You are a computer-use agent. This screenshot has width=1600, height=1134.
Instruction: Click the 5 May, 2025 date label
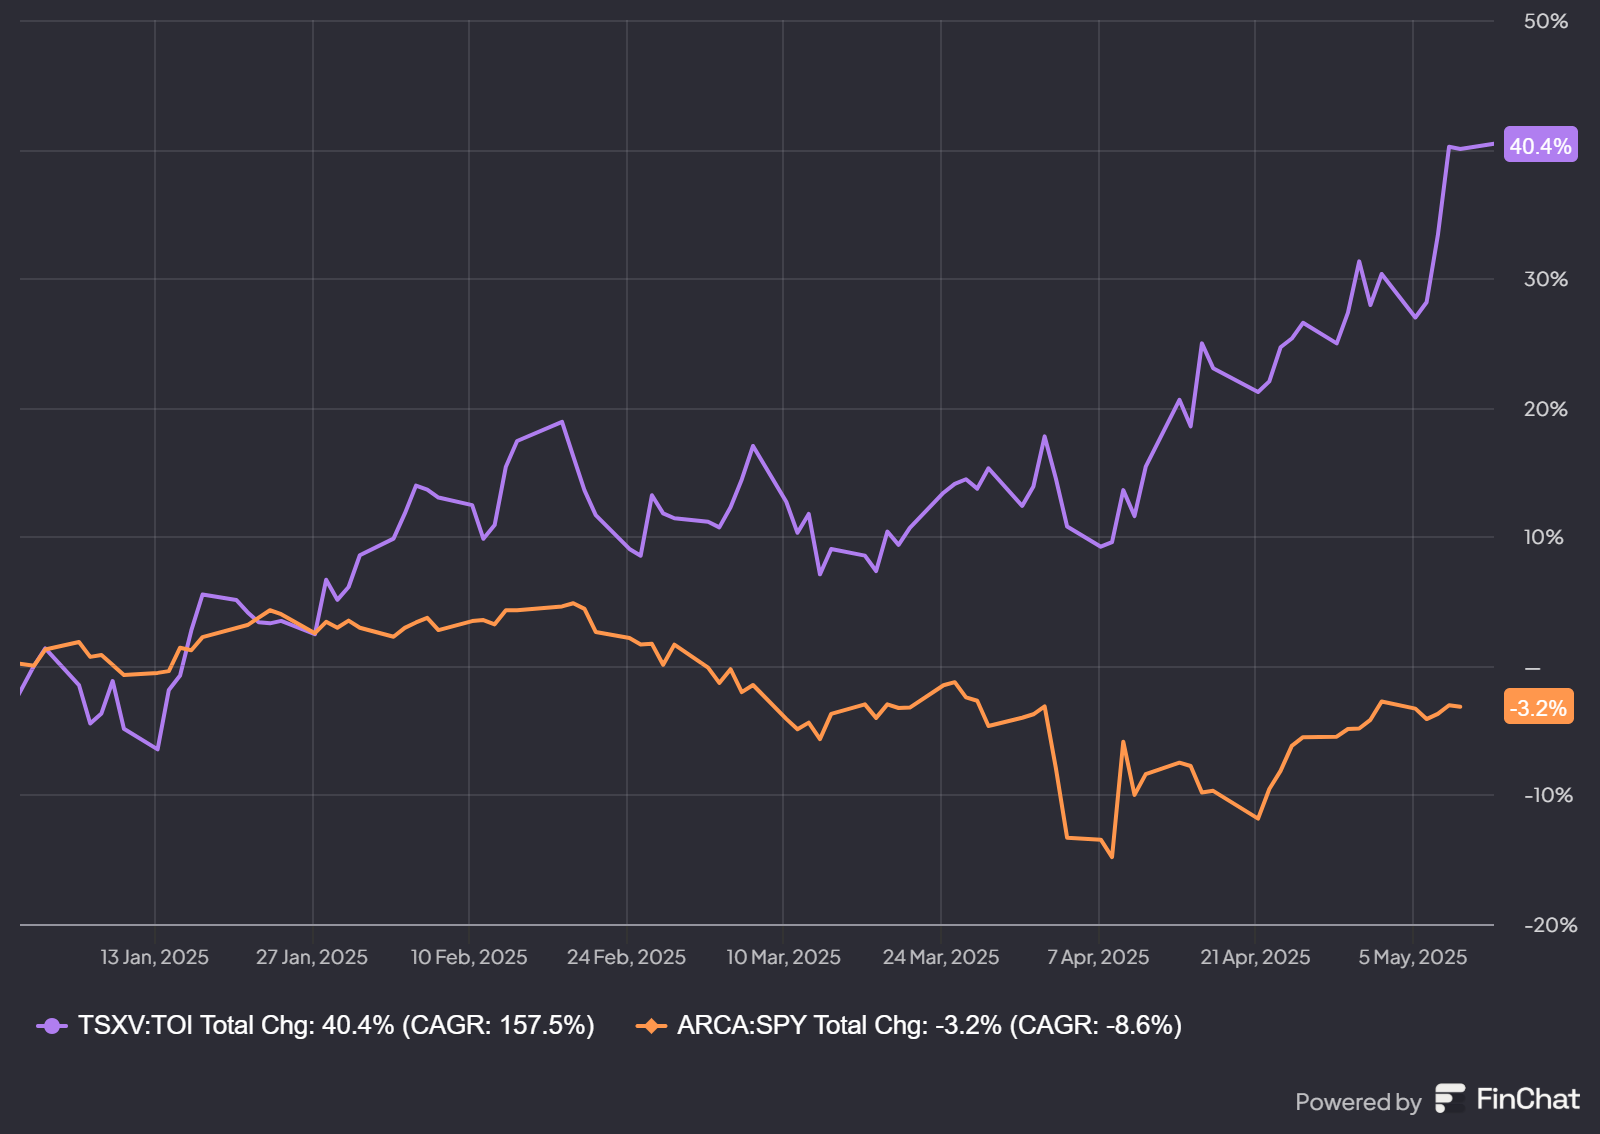click(x=1412, y=957)
